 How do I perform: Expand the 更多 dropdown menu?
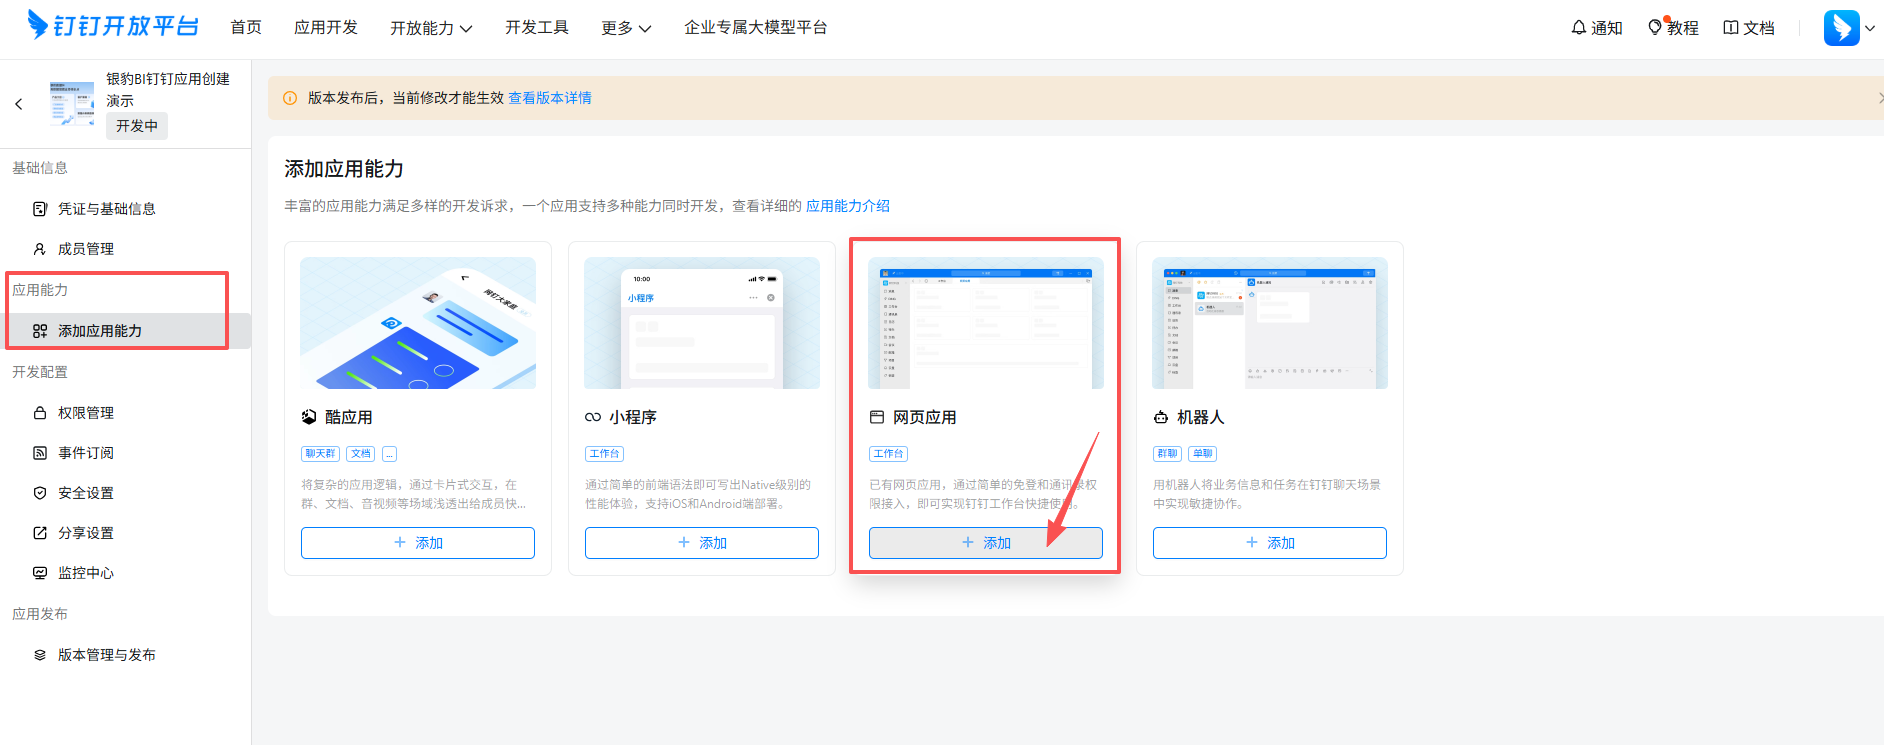(626, 28)
